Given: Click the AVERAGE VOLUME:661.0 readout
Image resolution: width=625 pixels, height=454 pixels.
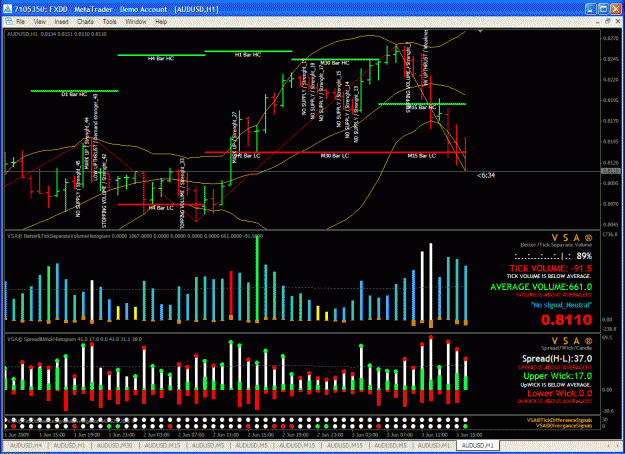Looking at the screenshot, I should coord(541,287).
